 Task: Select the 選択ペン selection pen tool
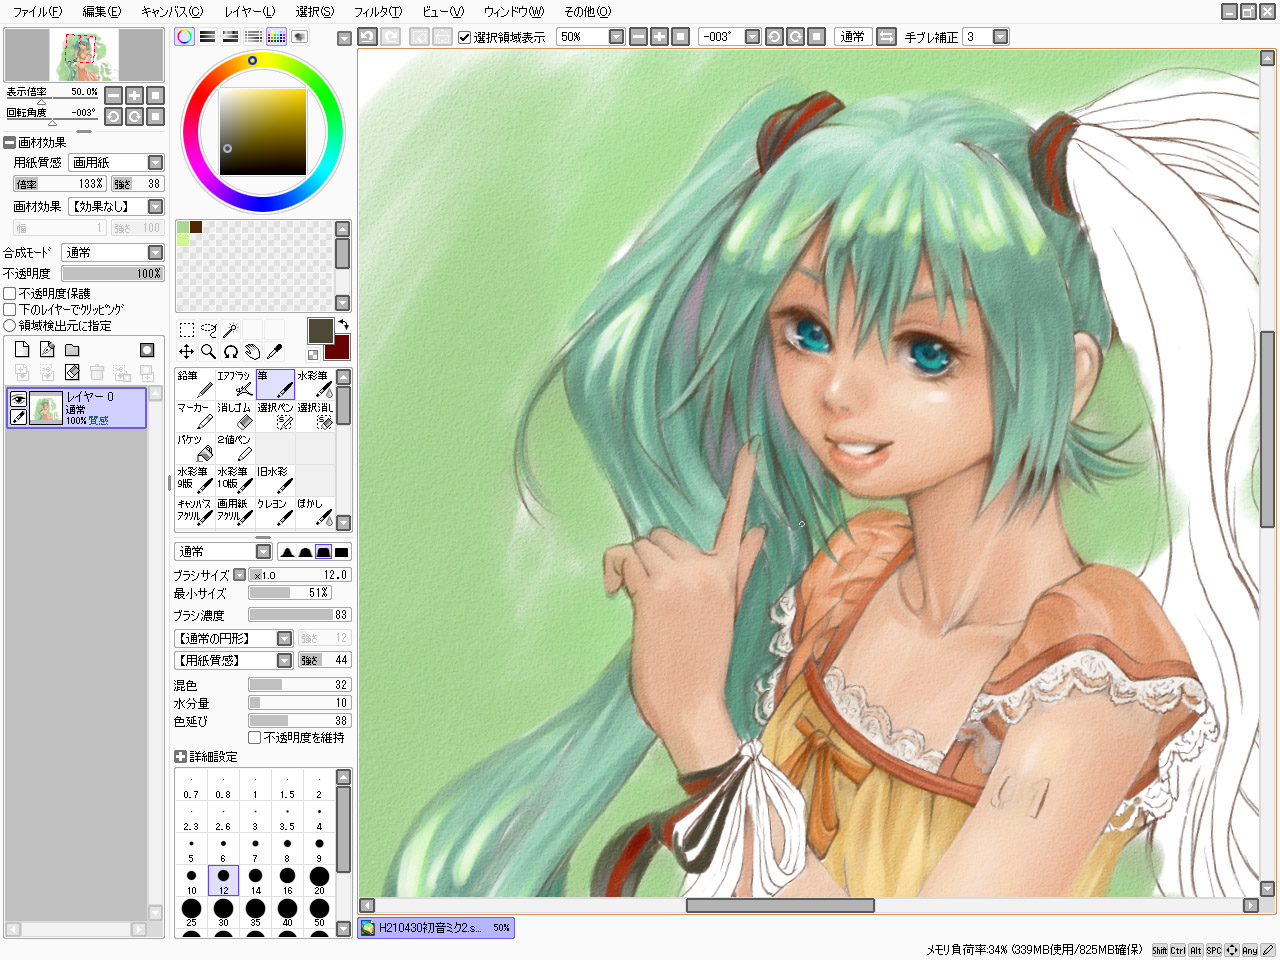coord(275,417)
